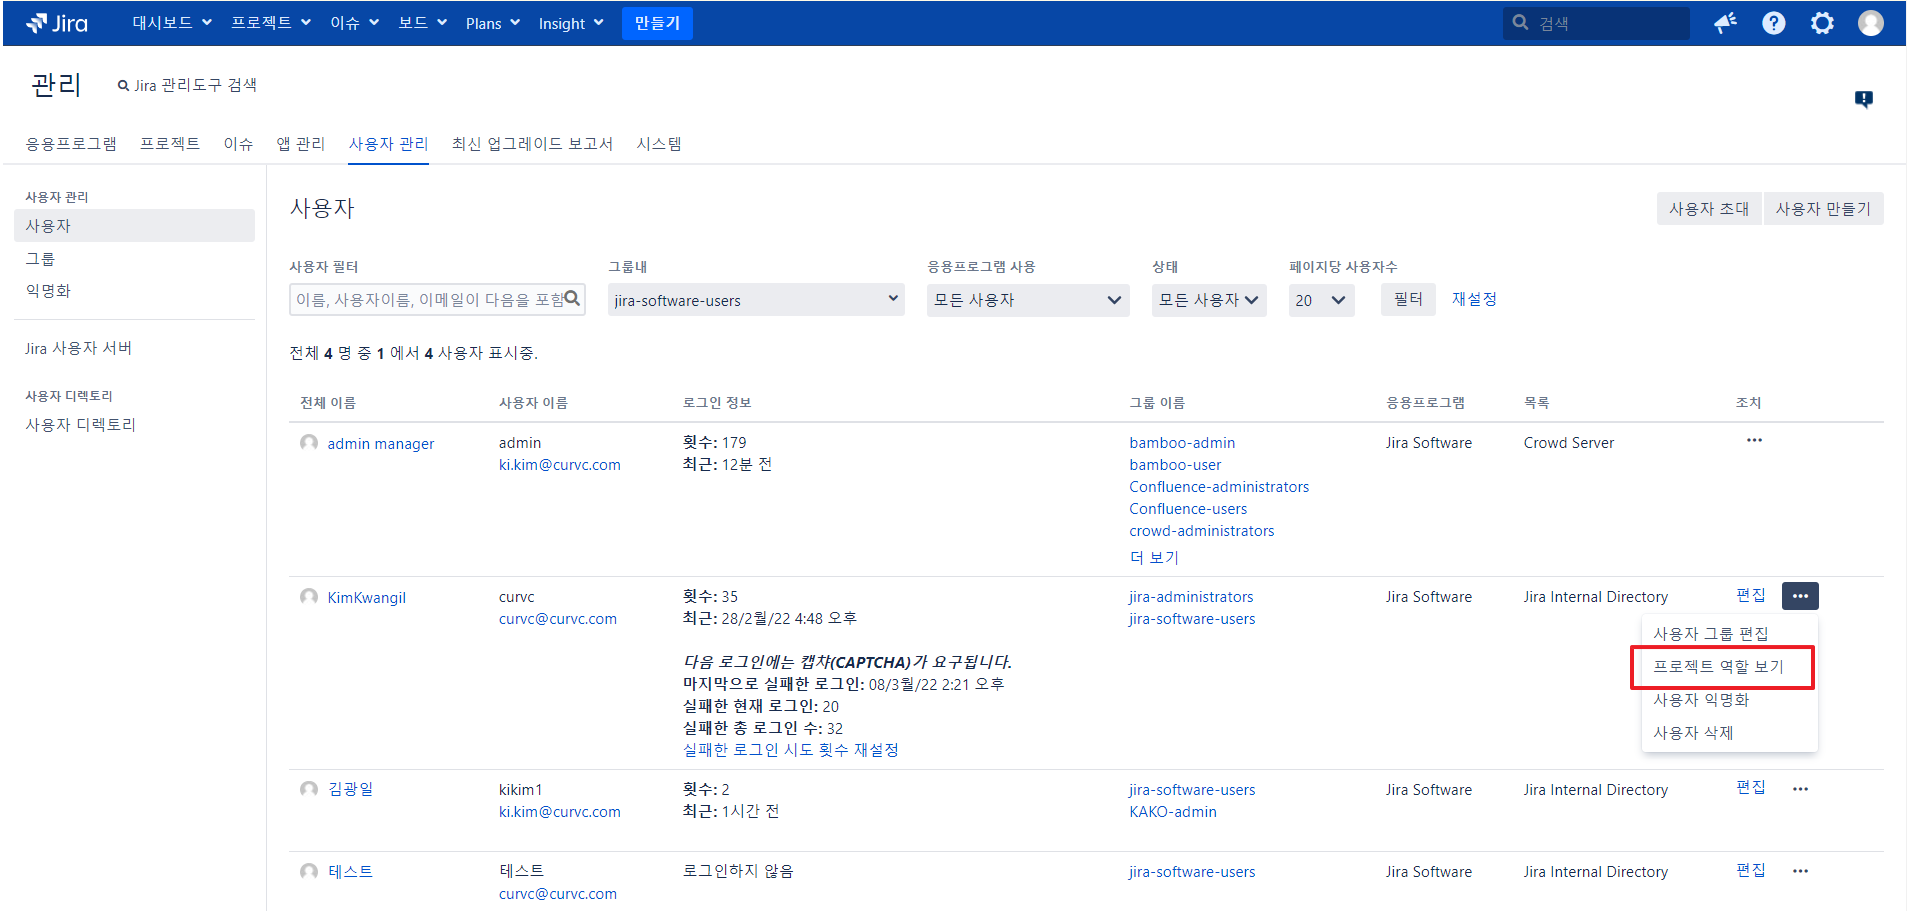
Task: Click Jira 관리도구 검색 search
Action: pyautogui.click(x=187, y=85)
